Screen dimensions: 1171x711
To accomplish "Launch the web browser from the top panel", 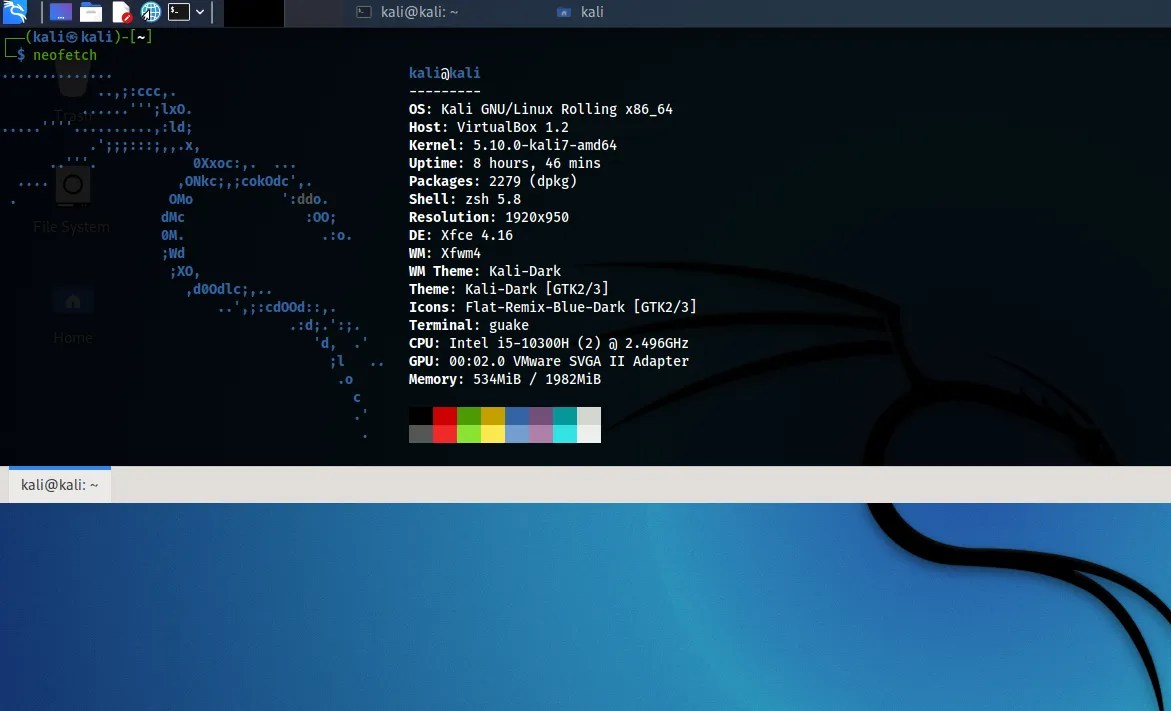I will pos(150,12).
